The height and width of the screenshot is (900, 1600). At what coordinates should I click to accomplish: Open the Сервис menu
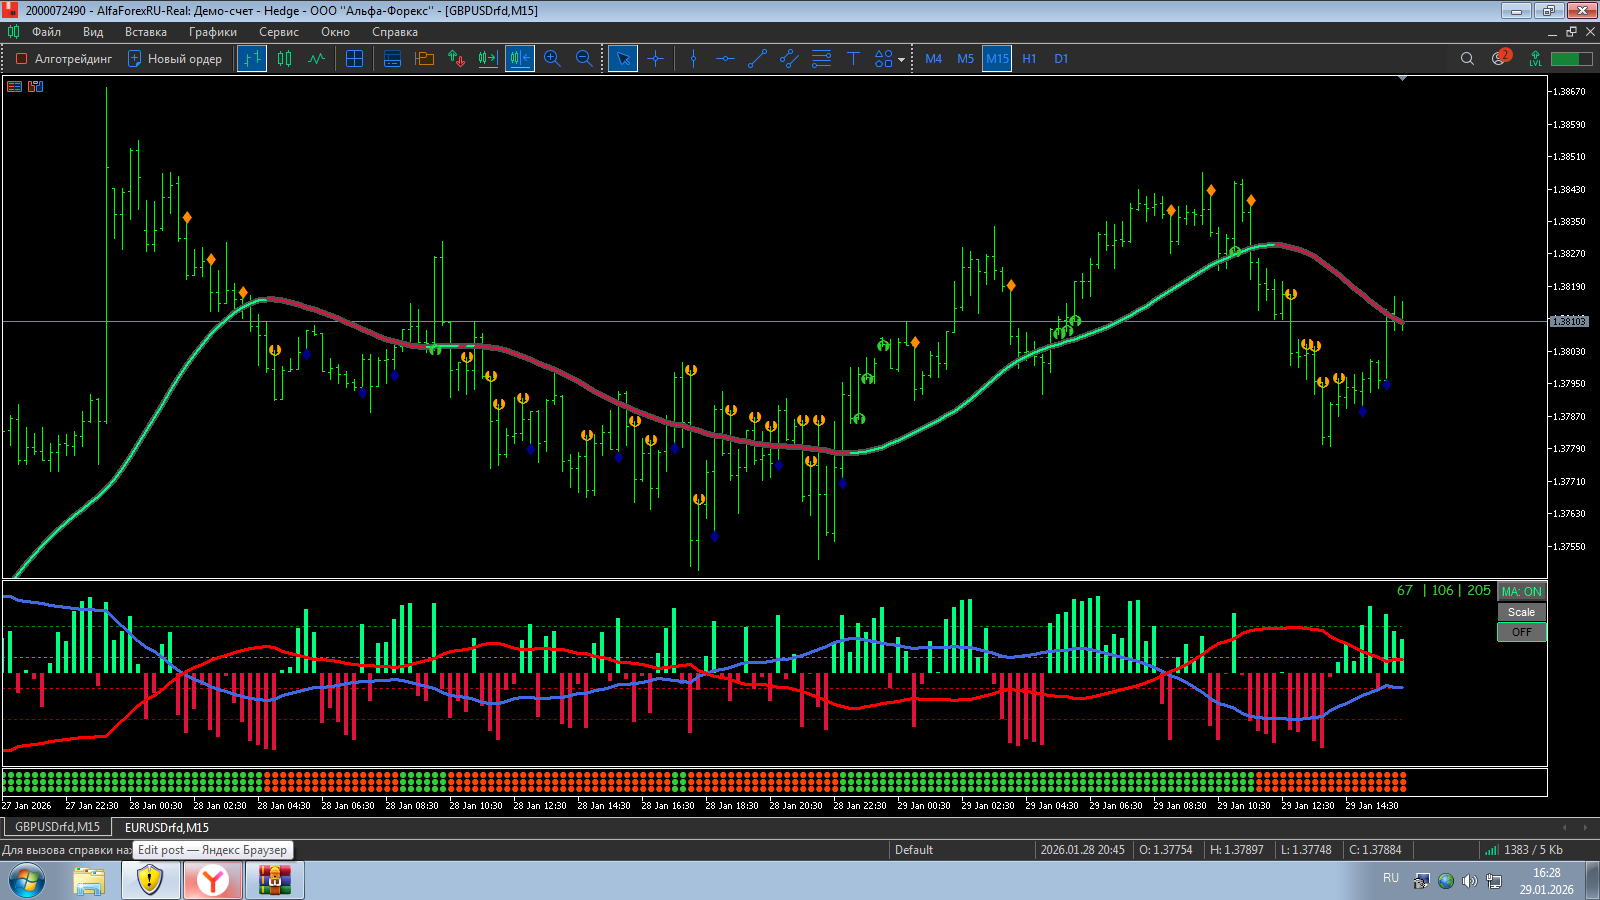[279, 32]
